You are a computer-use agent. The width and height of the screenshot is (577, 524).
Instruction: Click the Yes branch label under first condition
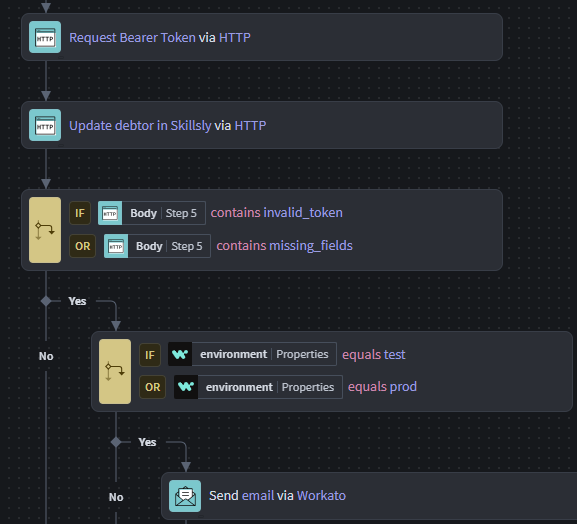pos(77,301)
